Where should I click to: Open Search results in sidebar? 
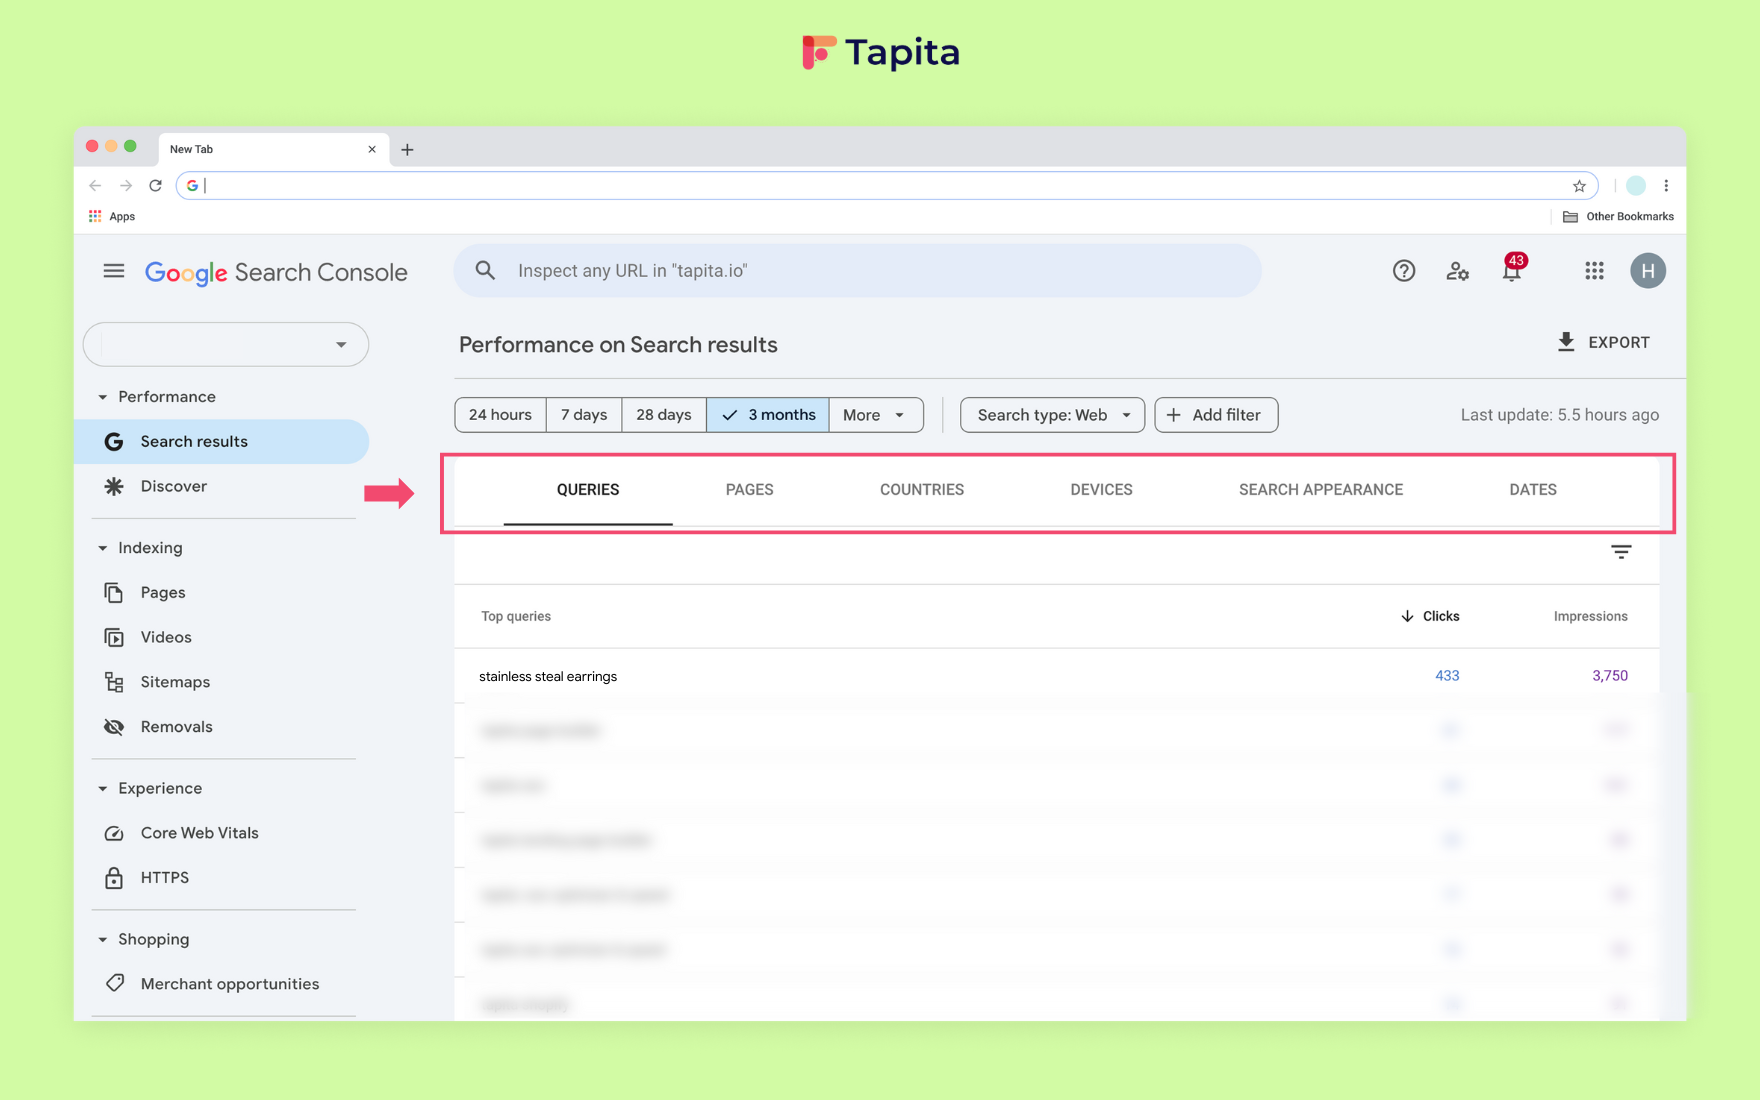(x=222, y=441)
